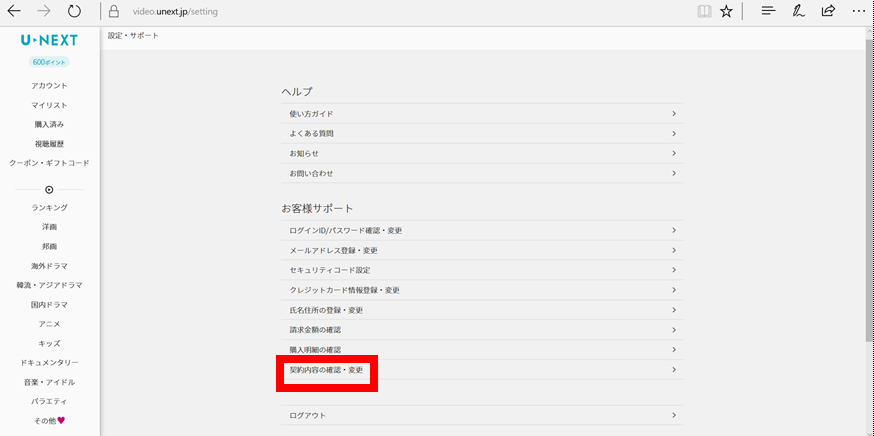
Task: Select 韓流・アジアドラマ in the sidebar
Action: click(x=49, y=285)
